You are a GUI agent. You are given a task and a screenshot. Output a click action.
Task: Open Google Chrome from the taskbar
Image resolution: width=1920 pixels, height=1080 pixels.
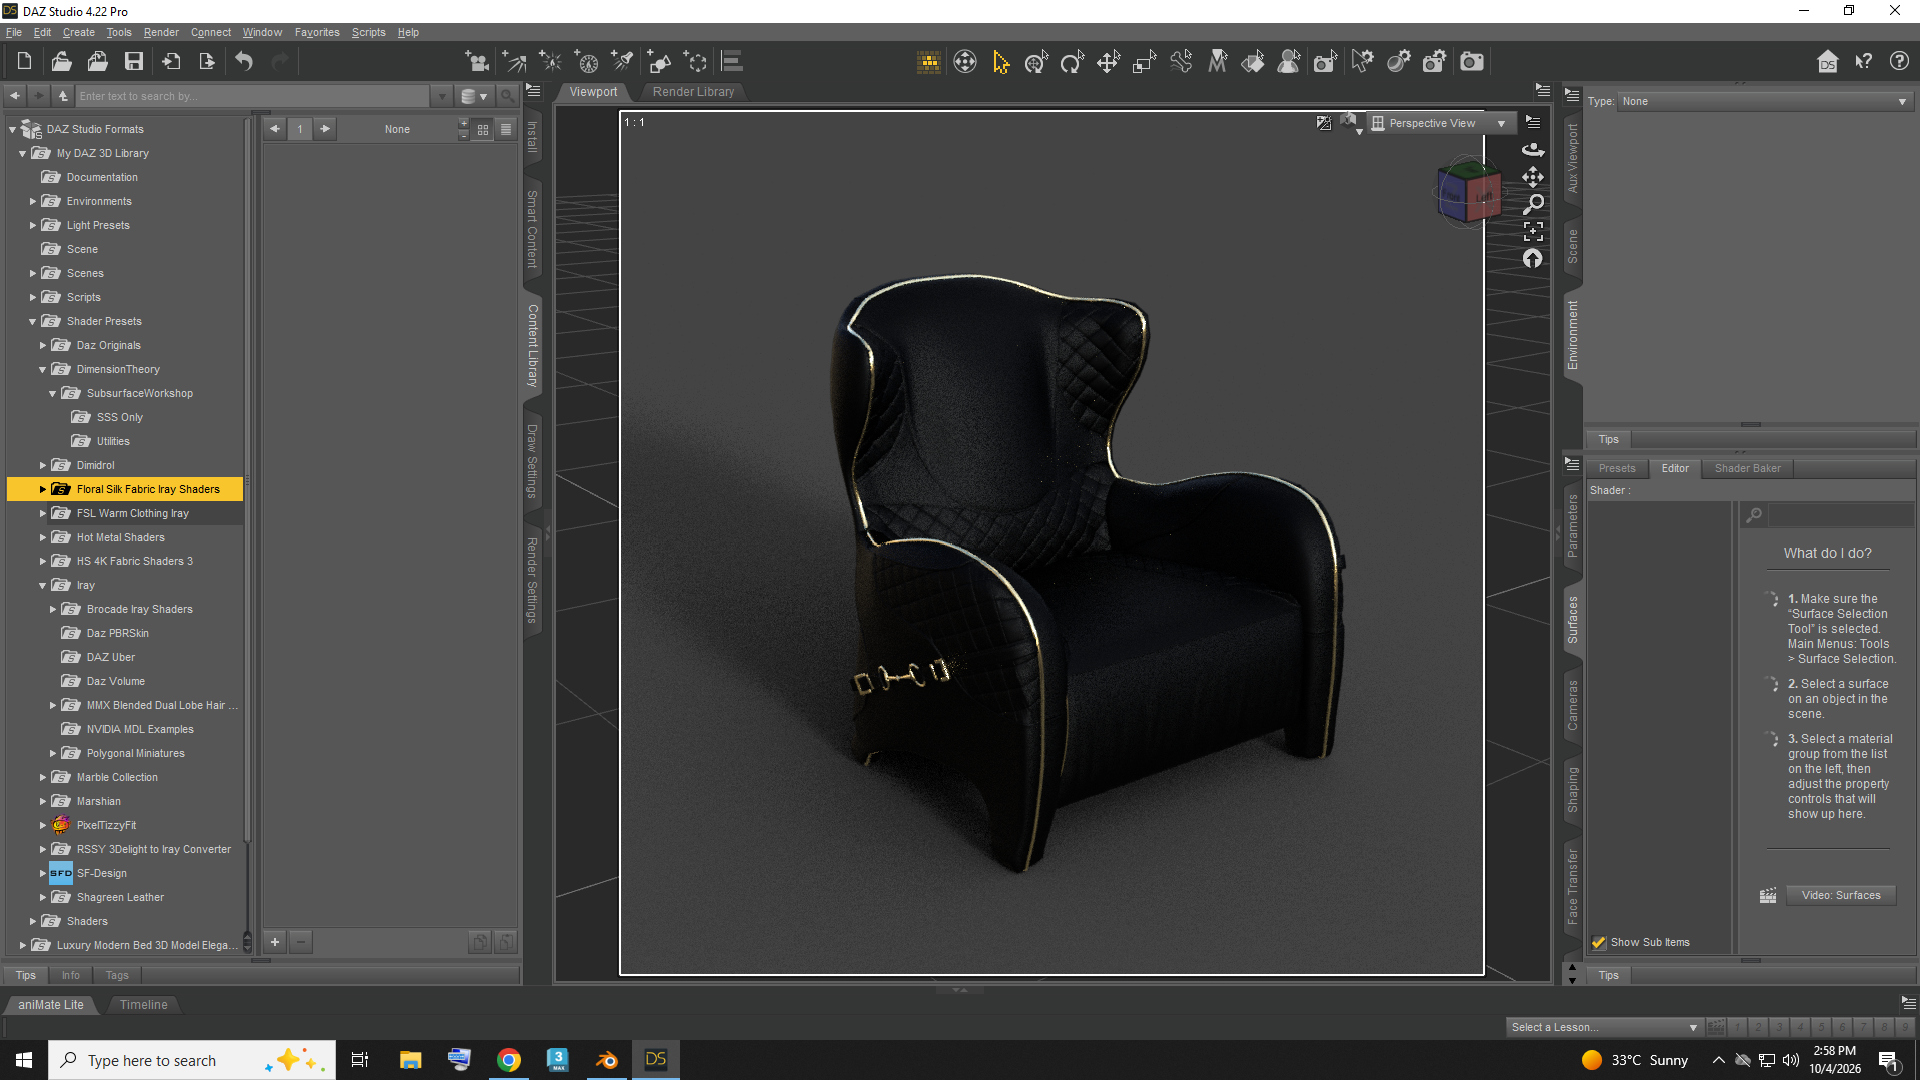(x=509, y=1060)
